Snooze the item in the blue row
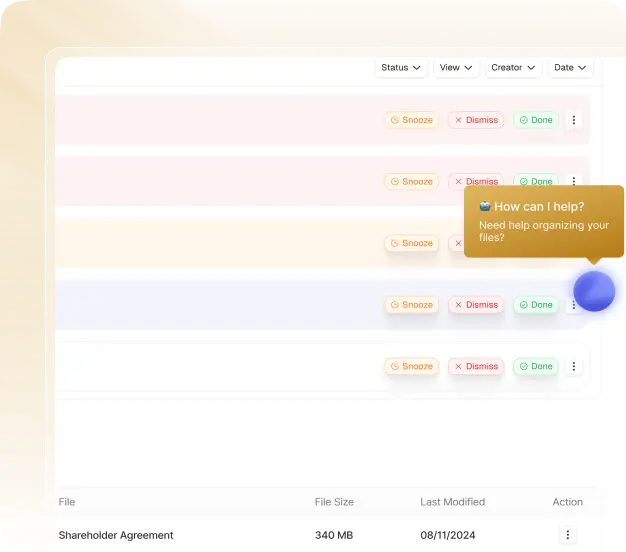This screenshot has height=552, width=626. (x=412, y=305)
